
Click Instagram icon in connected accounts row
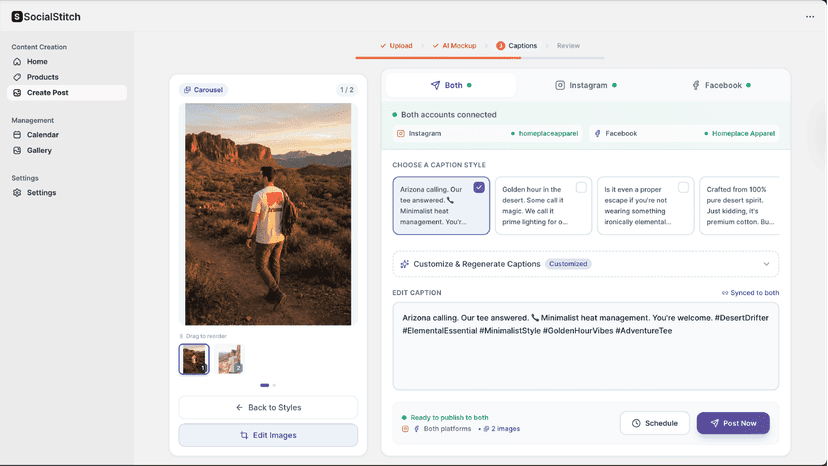click(401, 134)
